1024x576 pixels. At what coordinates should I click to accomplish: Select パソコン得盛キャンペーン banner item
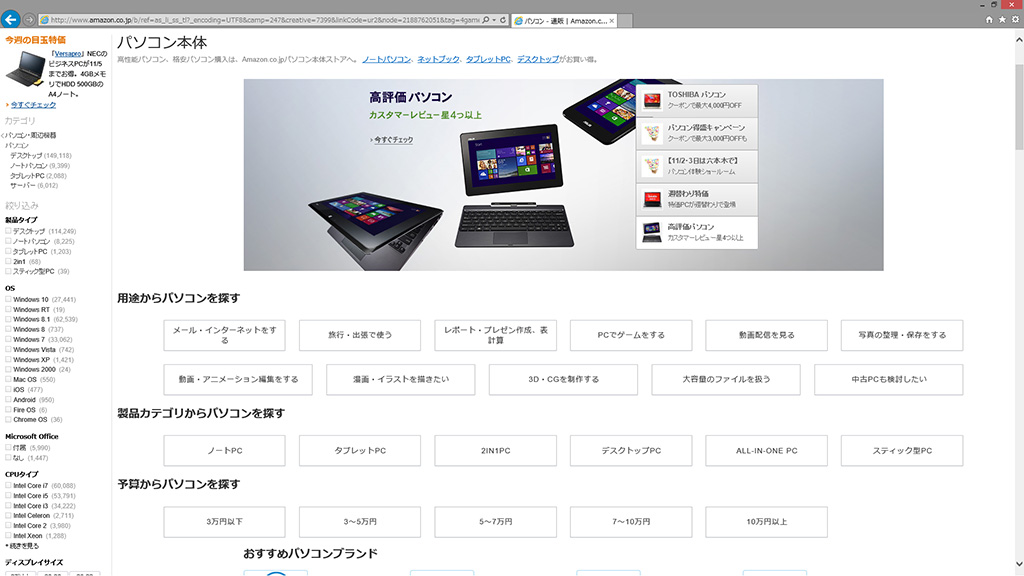coord(697,133)
